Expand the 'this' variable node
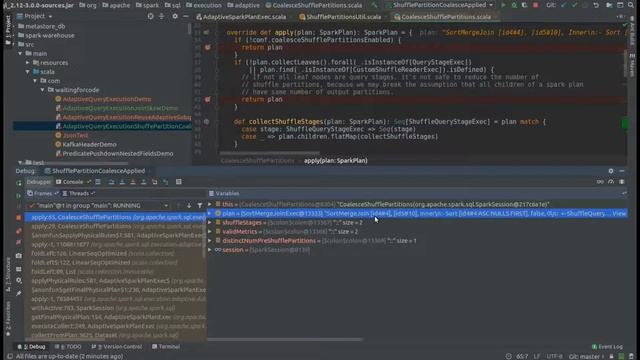This screenshot has width=640, height=360. click(x=210, y=204)
